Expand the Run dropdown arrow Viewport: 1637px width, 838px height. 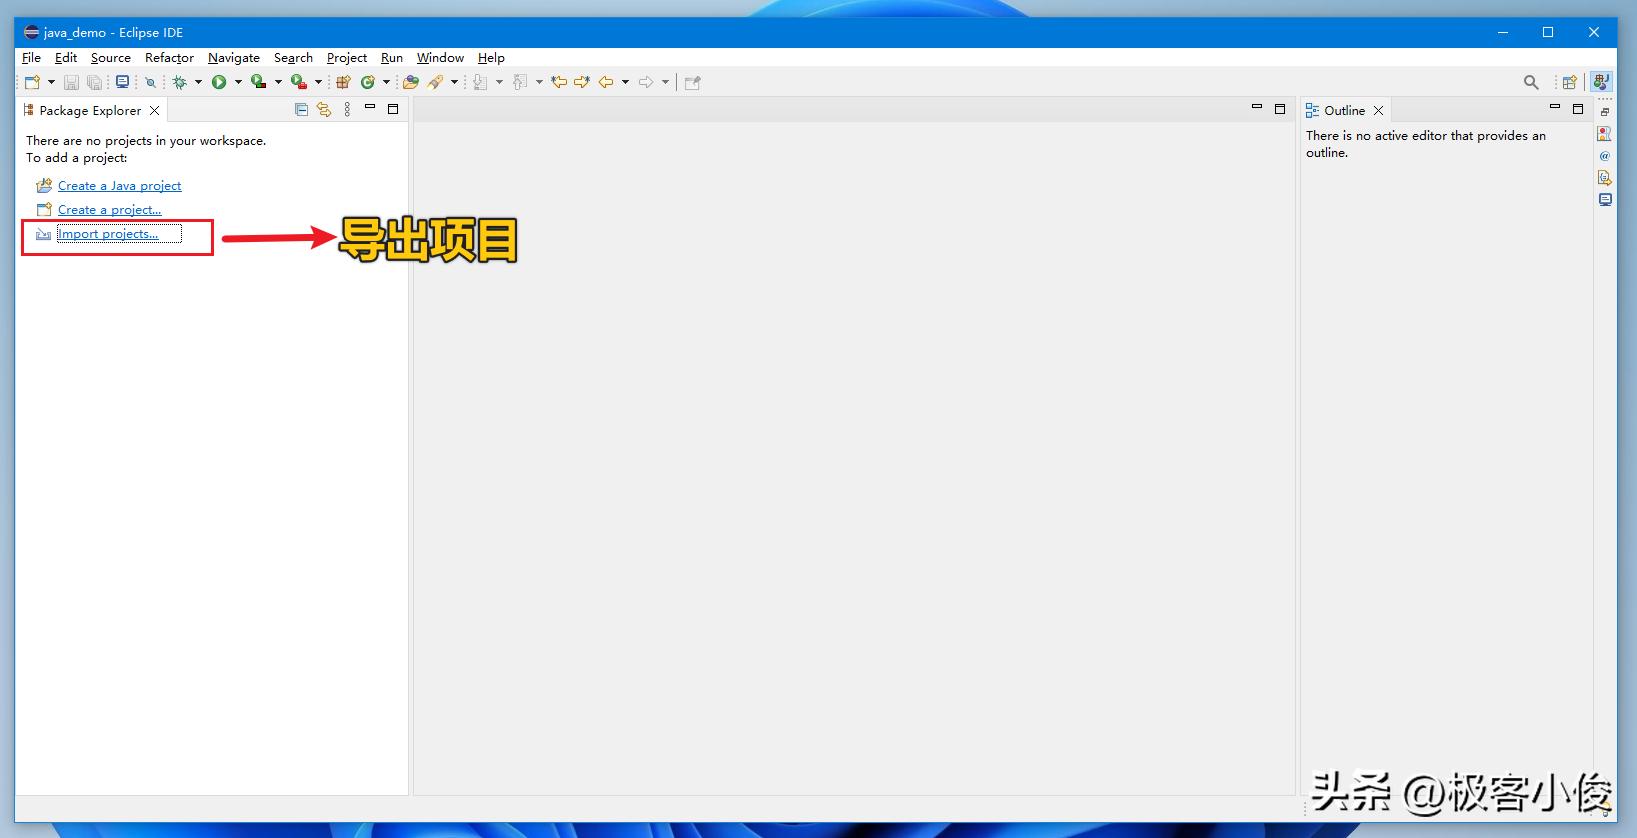[238, 82]
